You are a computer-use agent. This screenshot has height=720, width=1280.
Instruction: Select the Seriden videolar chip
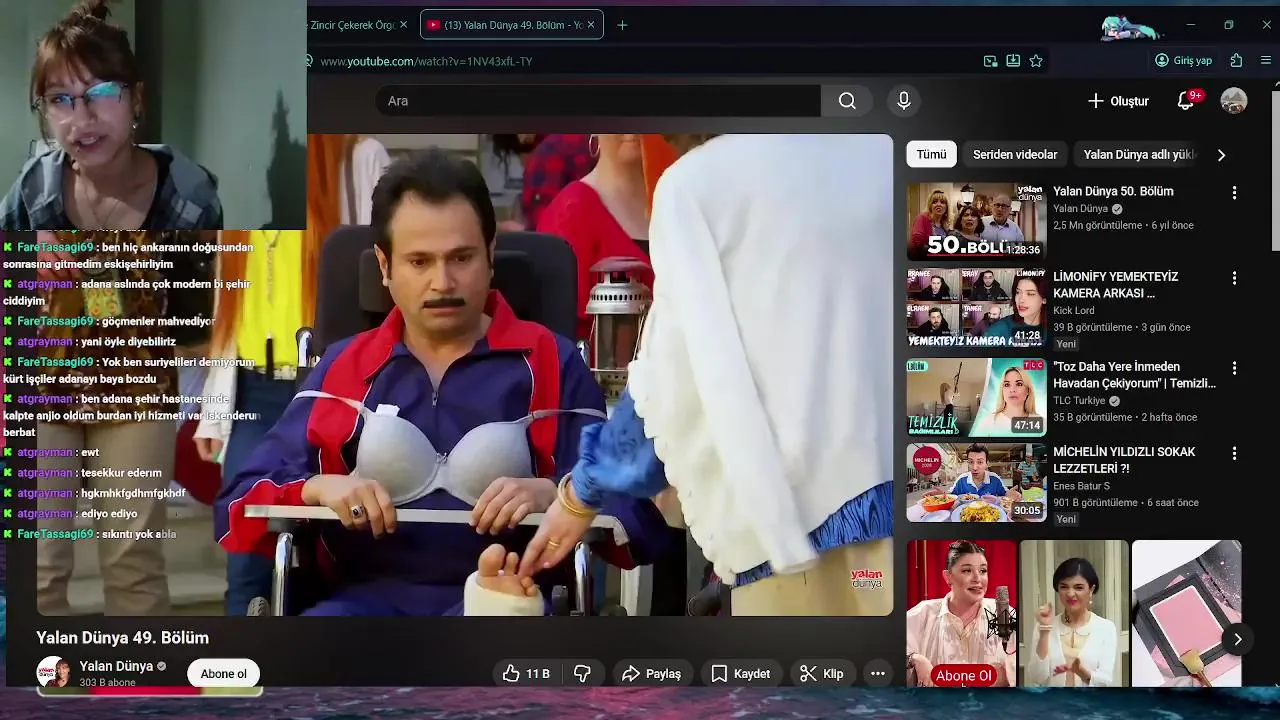point(1015,155)
